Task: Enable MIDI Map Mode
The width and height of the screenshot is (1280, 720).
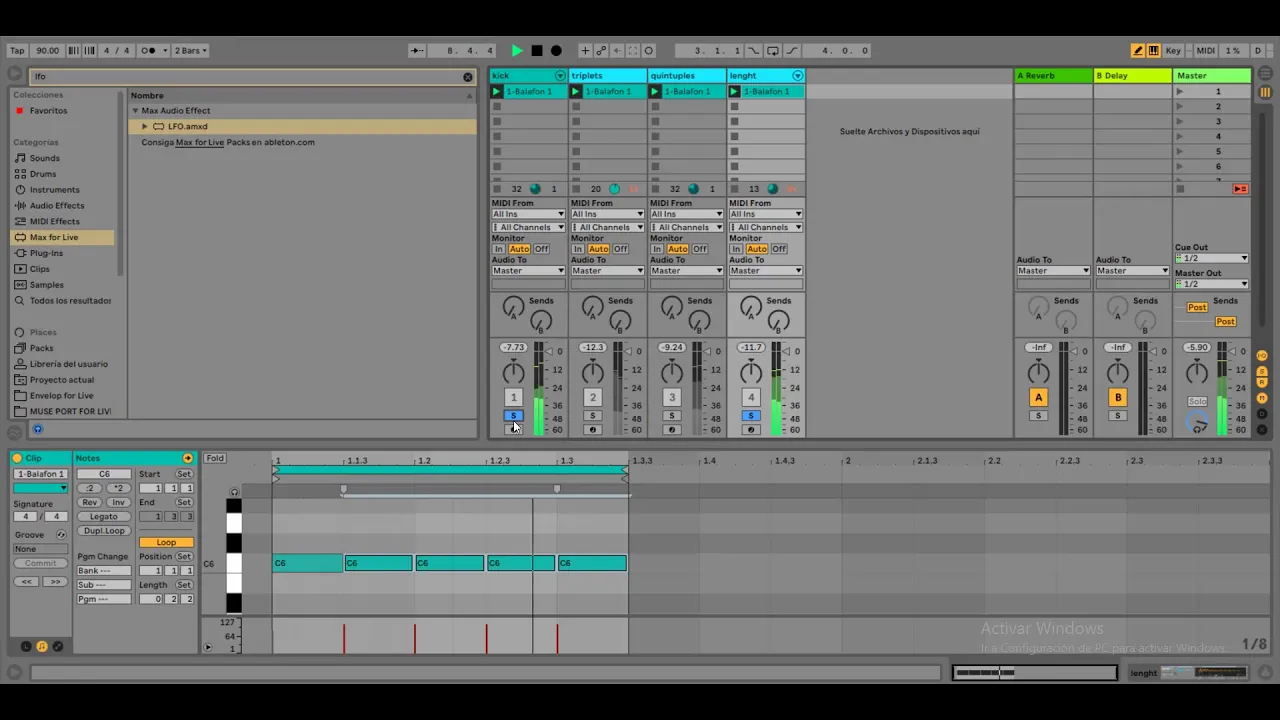Action: click(1206, 51)
